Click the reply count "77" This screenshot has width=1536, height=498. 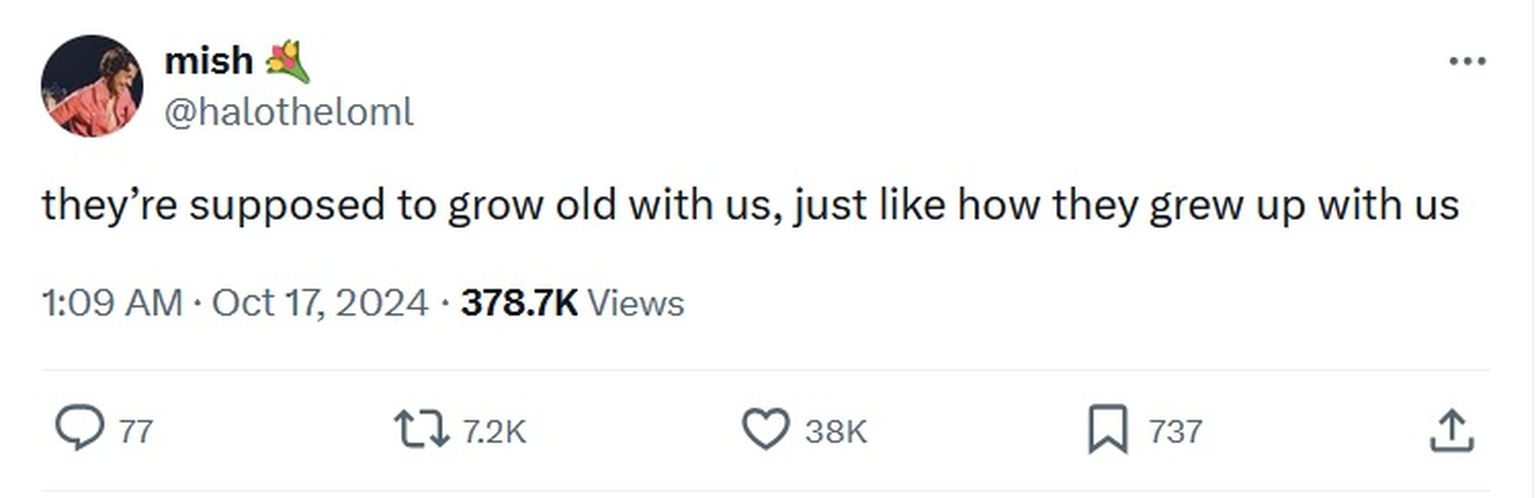[x=135, y=432]
